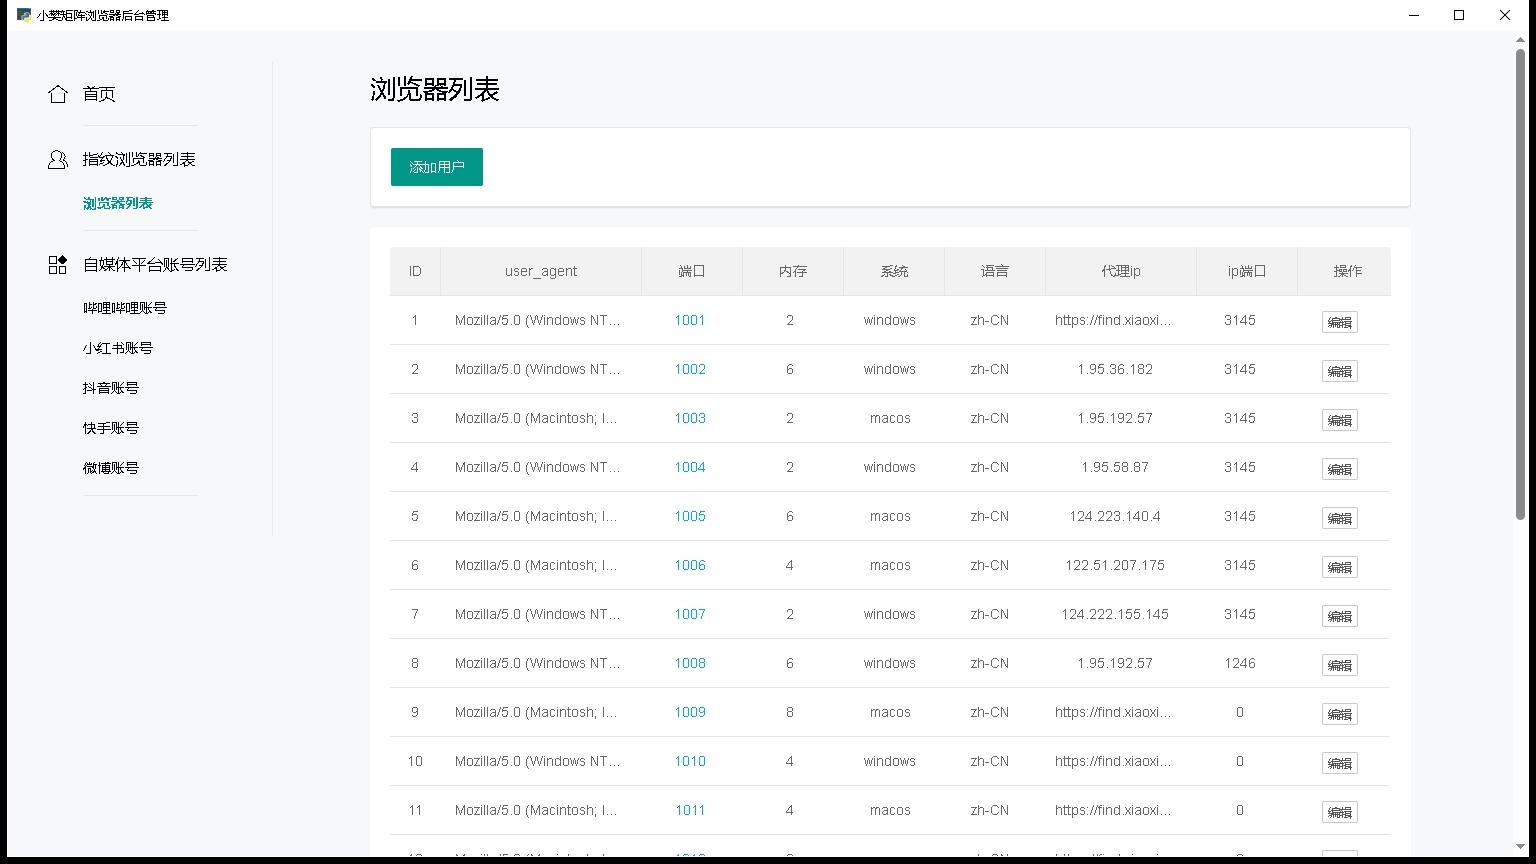Click the grid icon beside 自媒体平台账号列表
Screen dimensions: 1536x864
(58, 264)
